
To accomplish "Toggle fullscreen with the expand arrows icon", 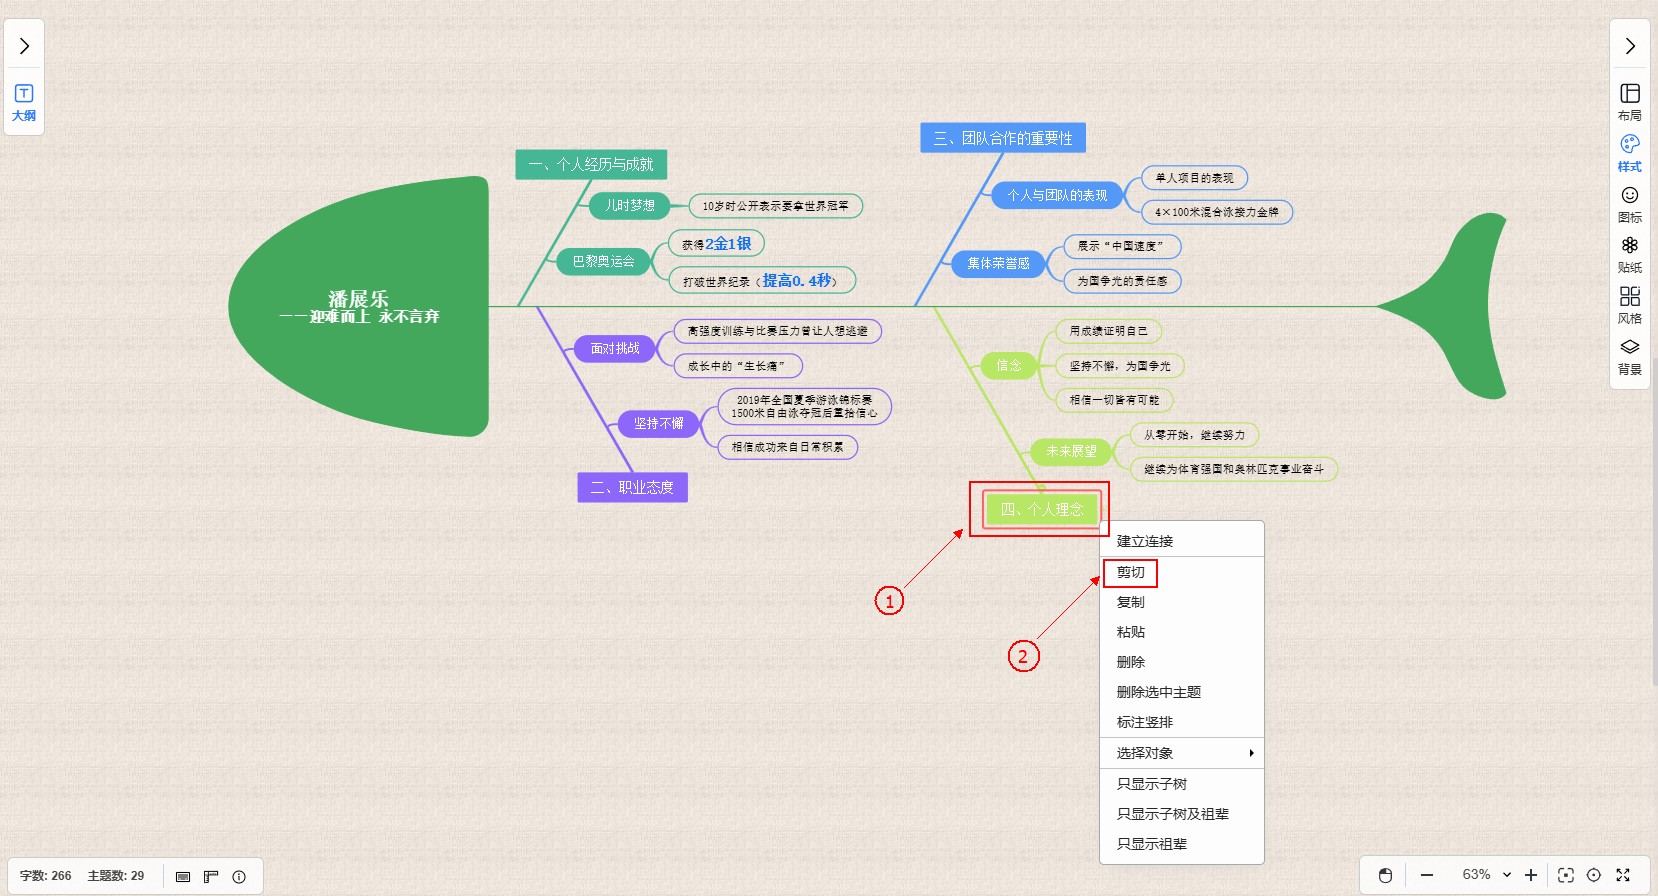I will click(x=1623, y=875).
